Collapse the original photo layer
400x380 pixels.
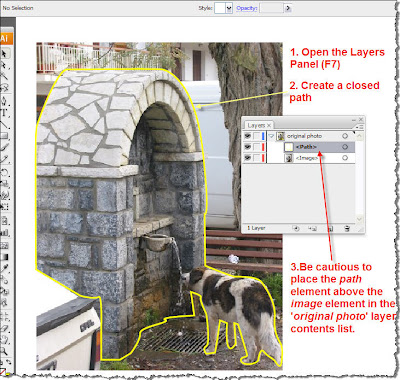[x=271, y=136]
